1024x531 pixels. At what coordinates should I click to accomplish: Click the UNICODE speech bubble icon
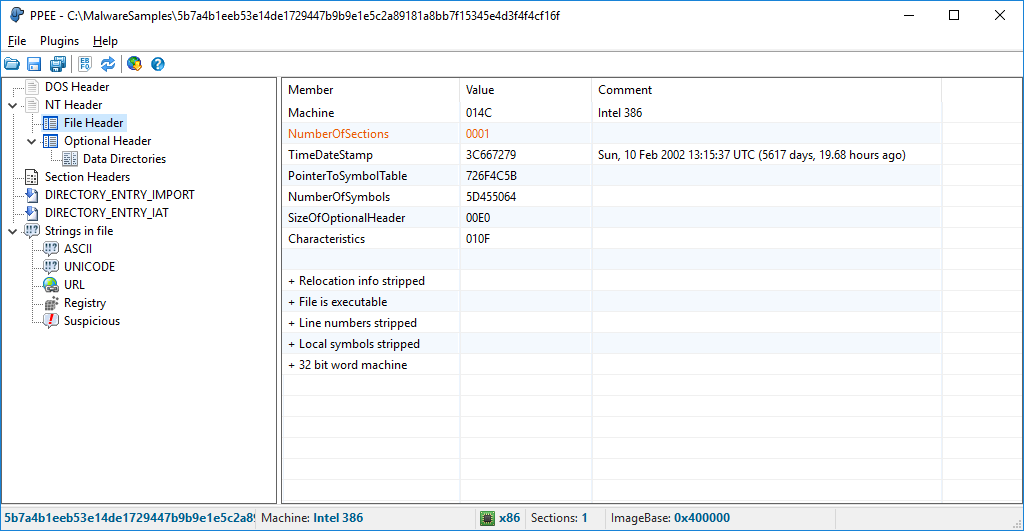pyautogui.click(x=50, y=266)
